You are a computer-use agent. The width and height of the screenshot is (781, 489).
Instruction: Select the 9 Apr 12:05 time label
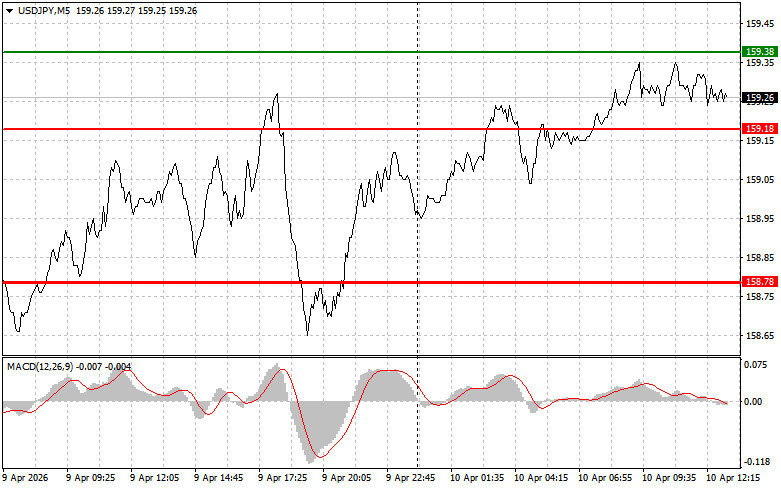pos(154,478)
